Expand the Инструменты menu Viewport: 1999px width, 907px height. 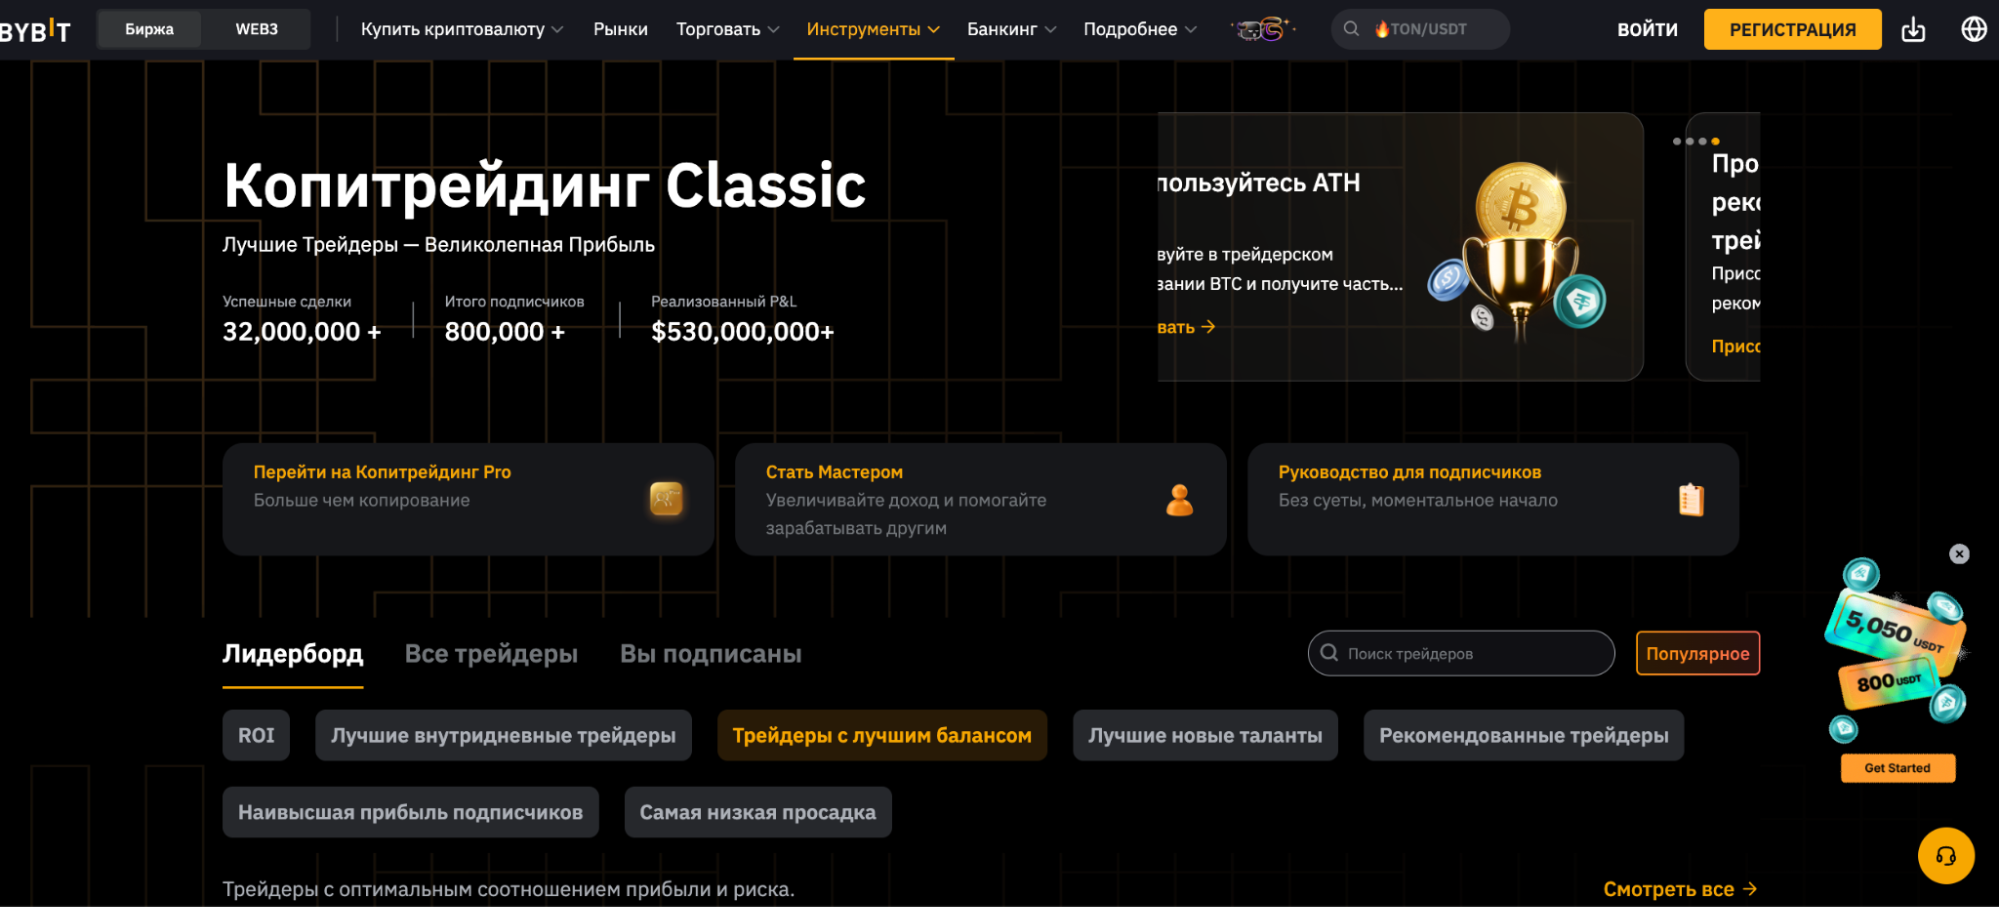(873, 30)
